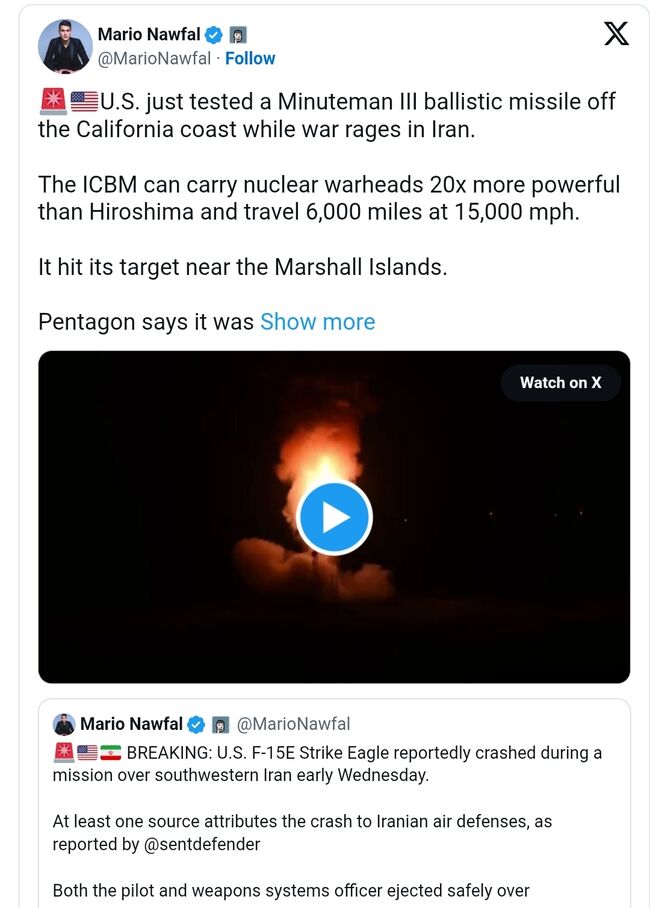Click Mario Nawfal's profile avatar at the top
Screen dimensions: 650x908
point(65,46)
